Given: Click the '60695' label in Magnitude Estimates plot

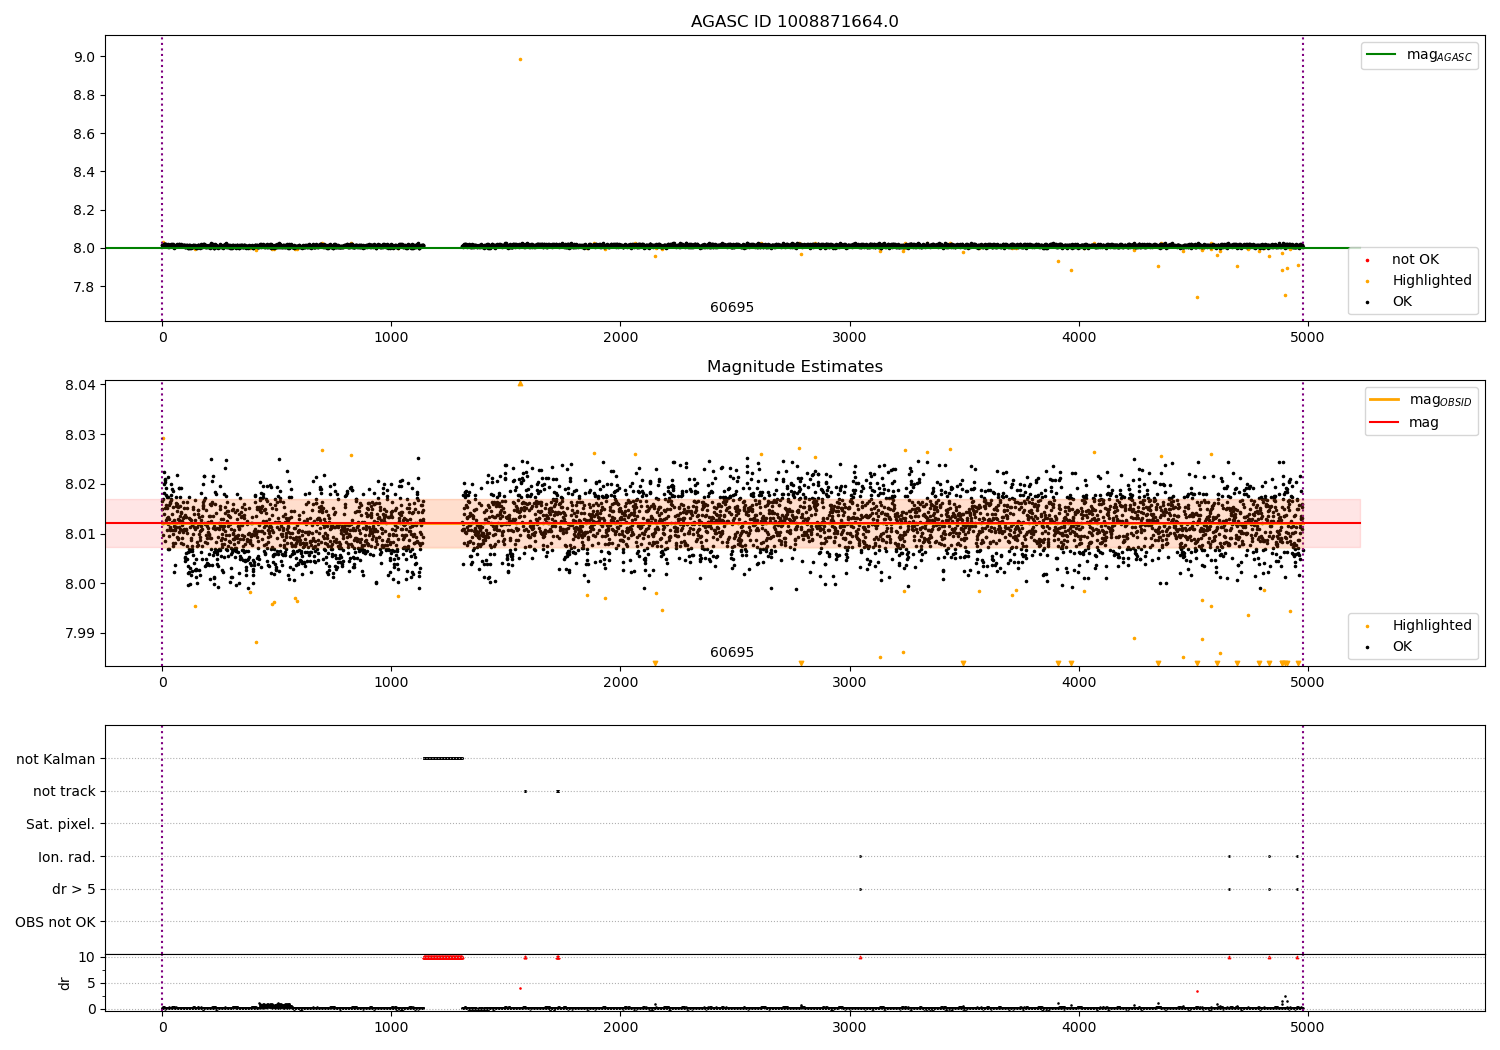Looking at the screenshot, I should tap(732, 653).
